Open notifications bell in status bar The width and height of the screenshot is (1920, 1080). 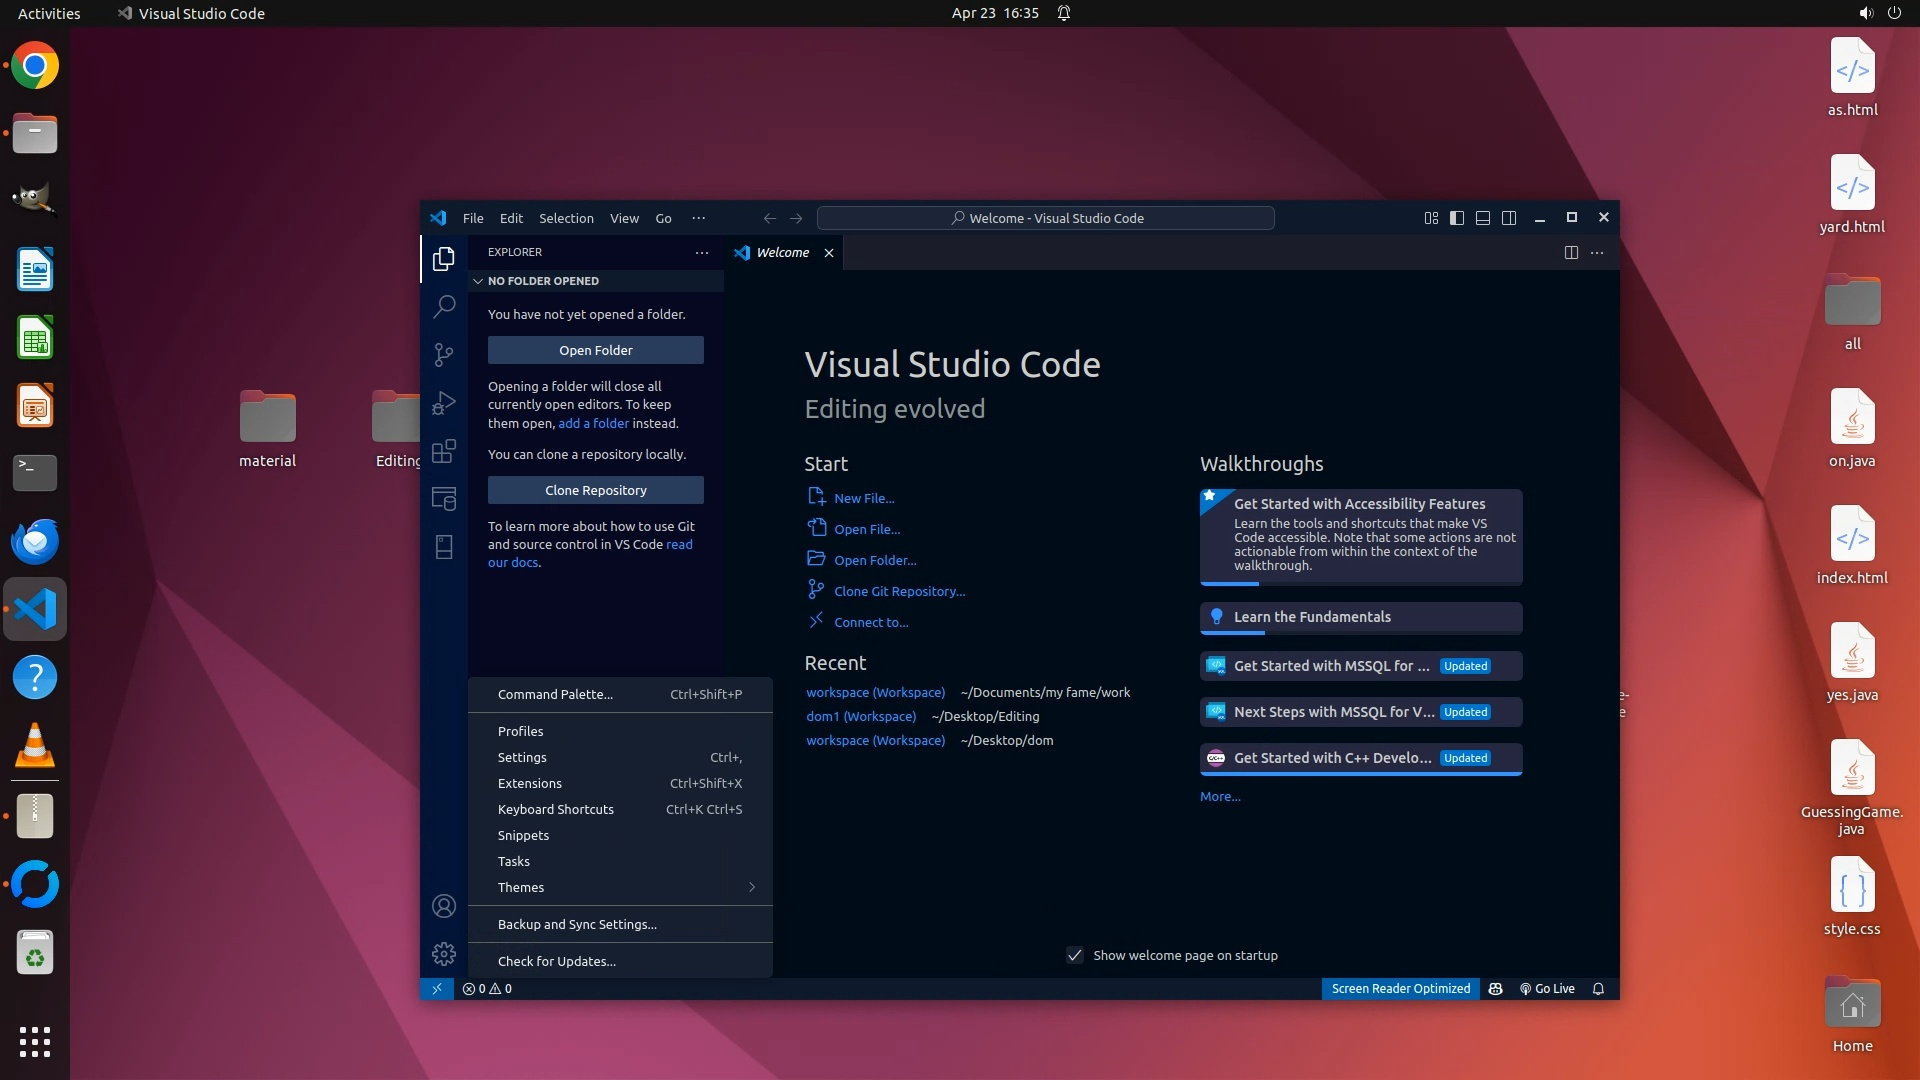point(1598,988)
